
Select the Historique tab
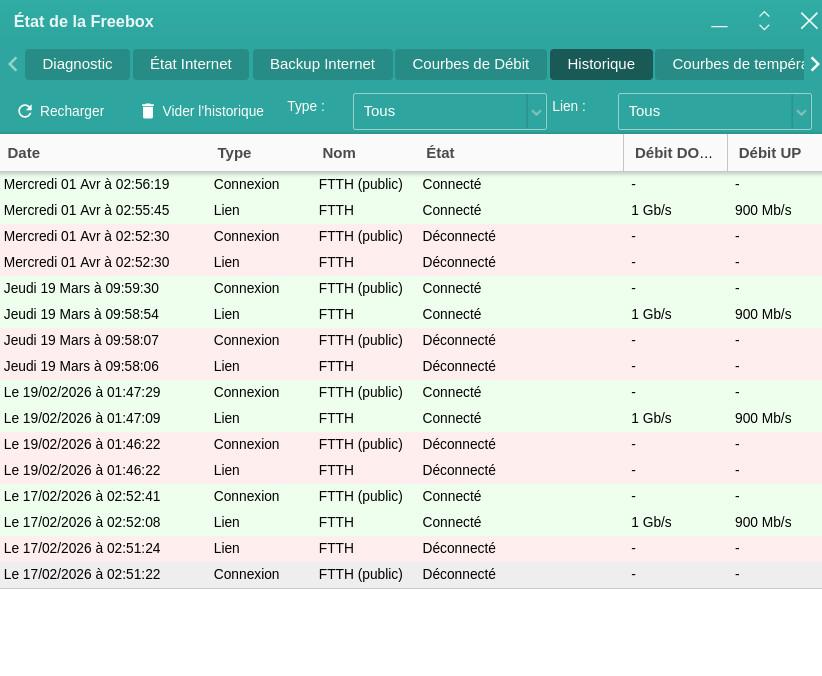click(601, 64)
